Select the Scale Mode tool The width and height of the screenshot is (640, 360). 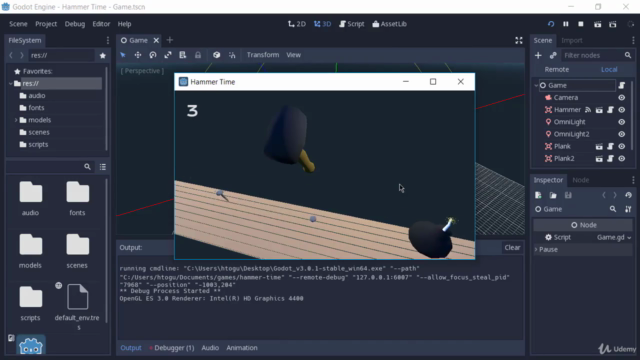168,55
